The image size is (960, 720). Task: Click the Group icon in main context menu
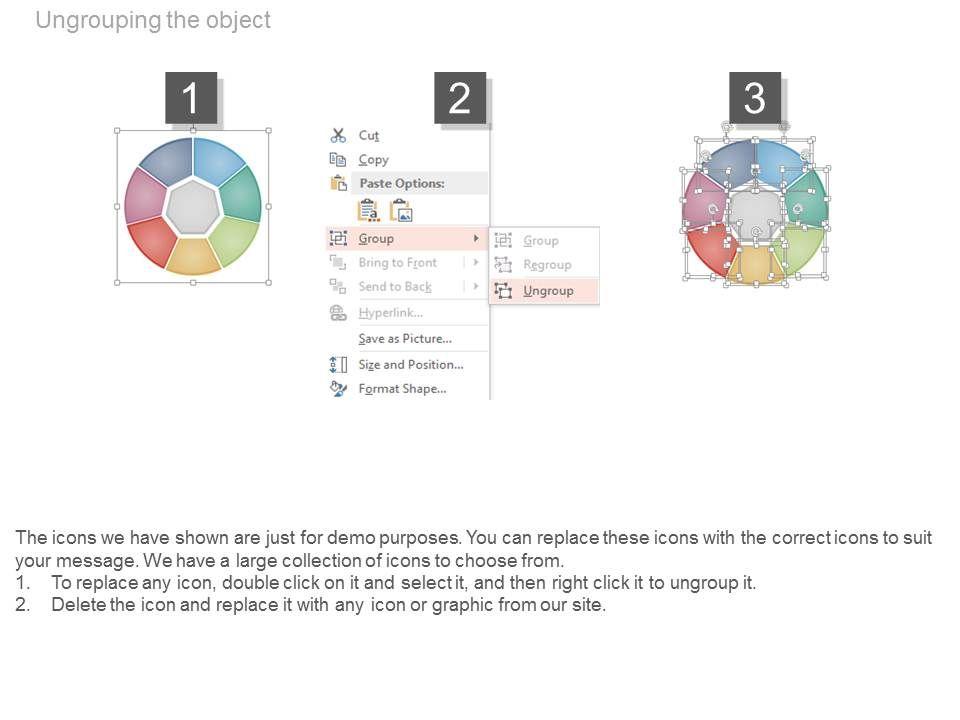[x=338, y=238]
